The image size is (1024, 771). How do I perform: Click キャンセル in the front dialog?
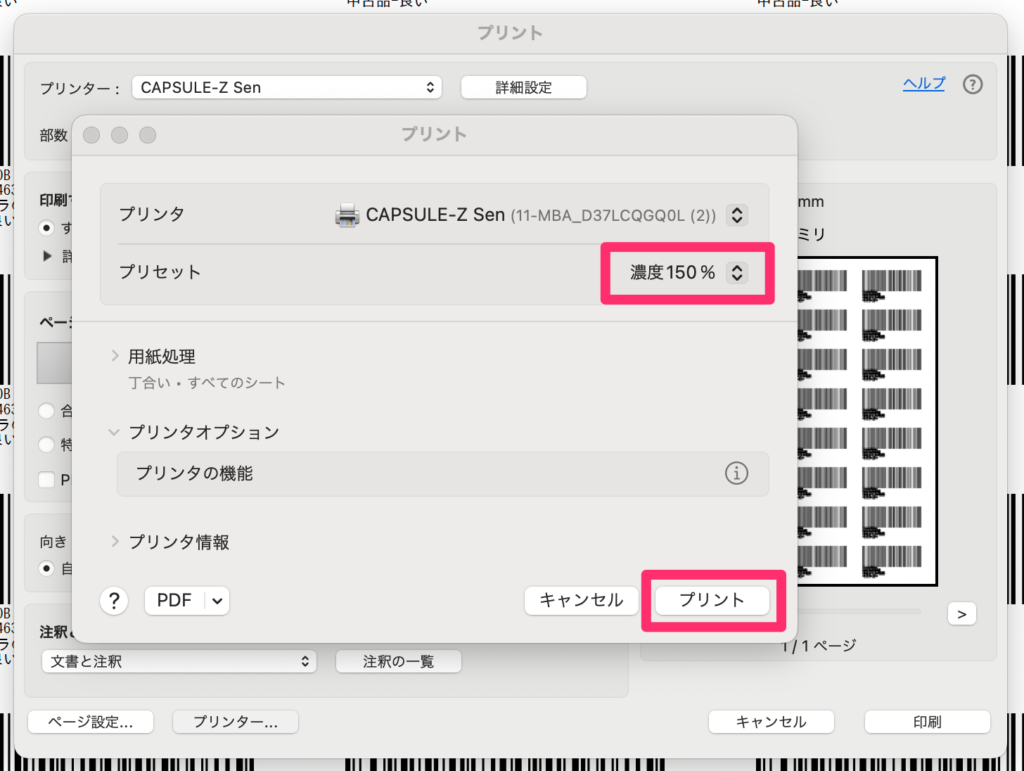tap(581, 600)
